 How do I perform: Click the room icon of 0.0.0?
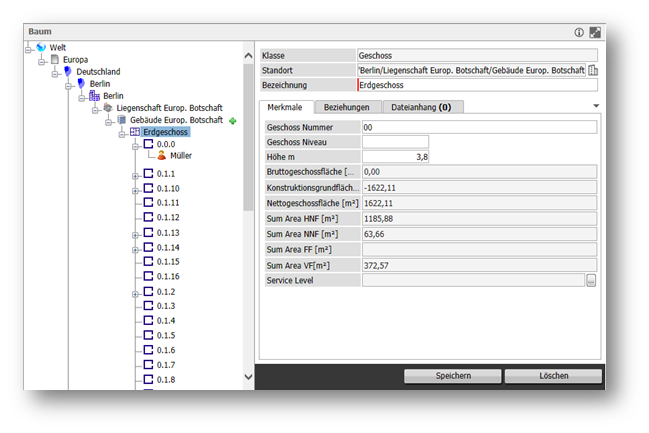point(148,144)
